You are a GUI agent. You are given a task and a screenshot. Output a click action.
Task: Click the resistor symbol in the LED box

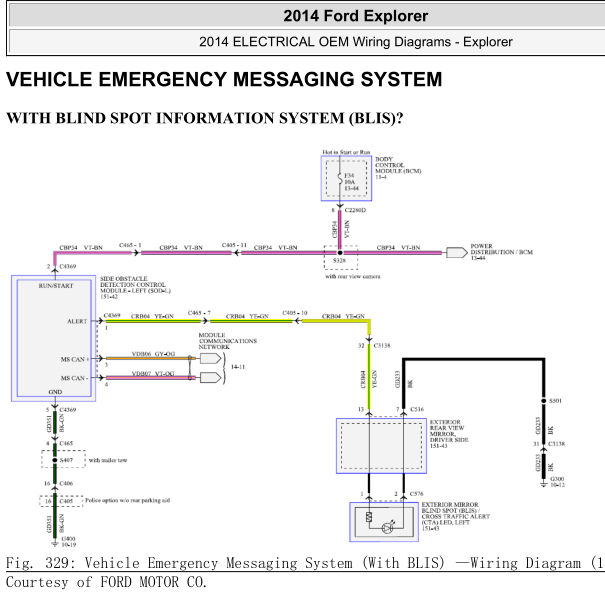[369, 517]
